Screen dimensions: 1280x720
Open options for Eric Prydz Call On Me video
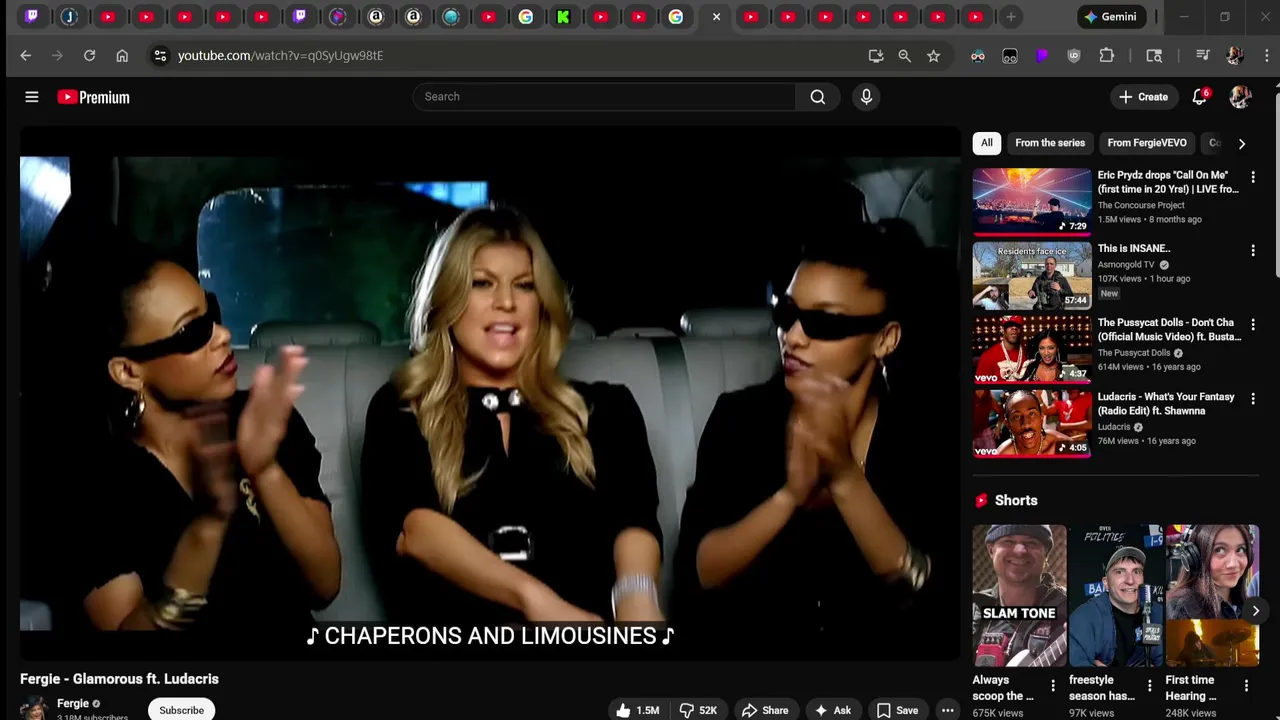(x=1253, y=177)
